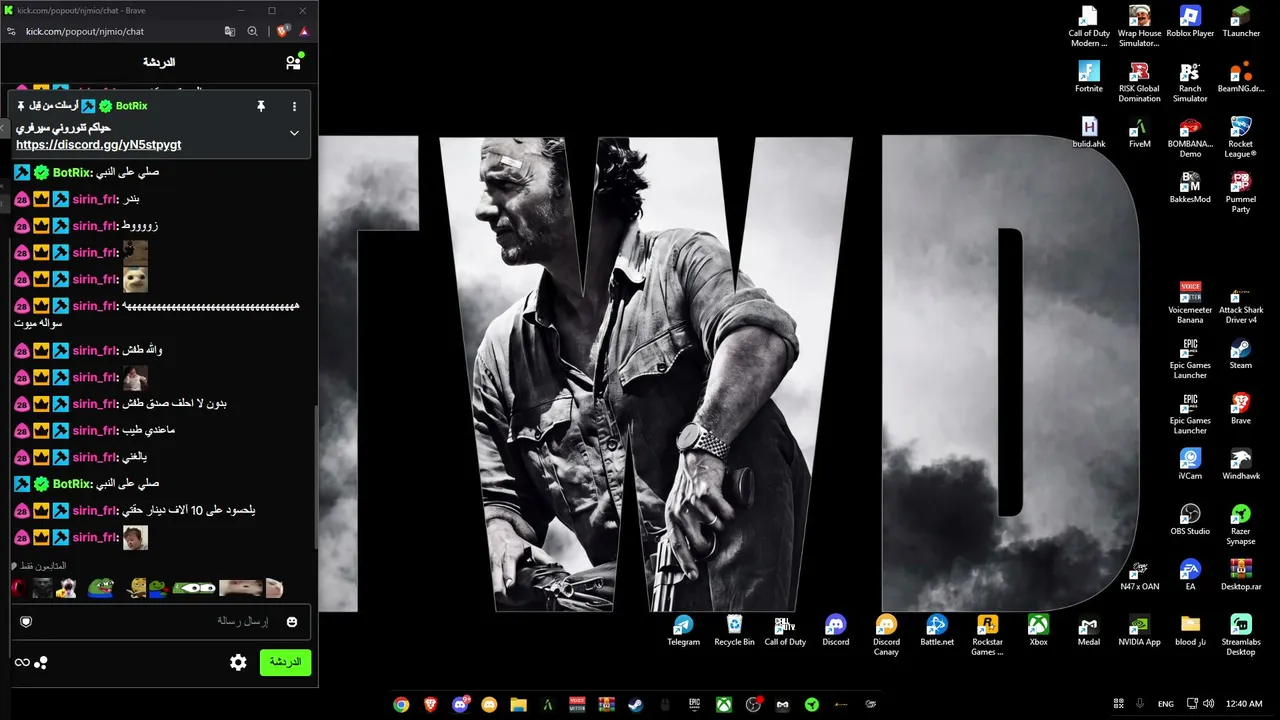The image size is (1280, 720).
Task: Open the Recycle Bin
Action: 735,630
